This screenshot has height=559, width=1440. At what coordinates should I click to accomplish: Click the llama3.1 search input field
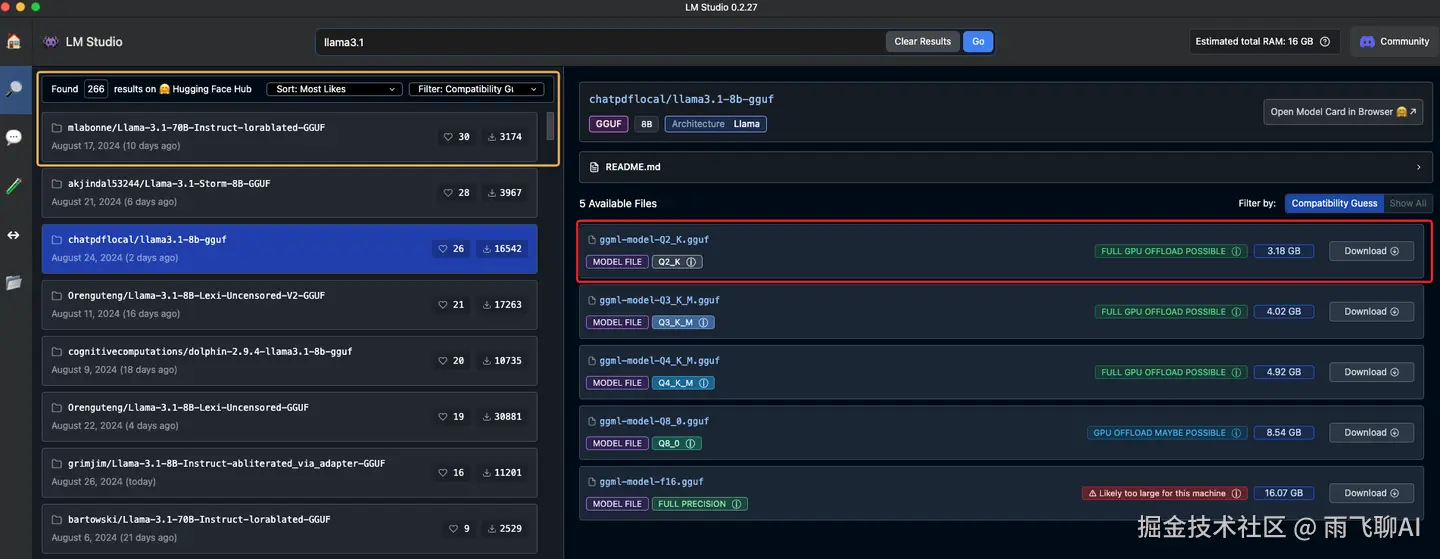coord(600,42)
